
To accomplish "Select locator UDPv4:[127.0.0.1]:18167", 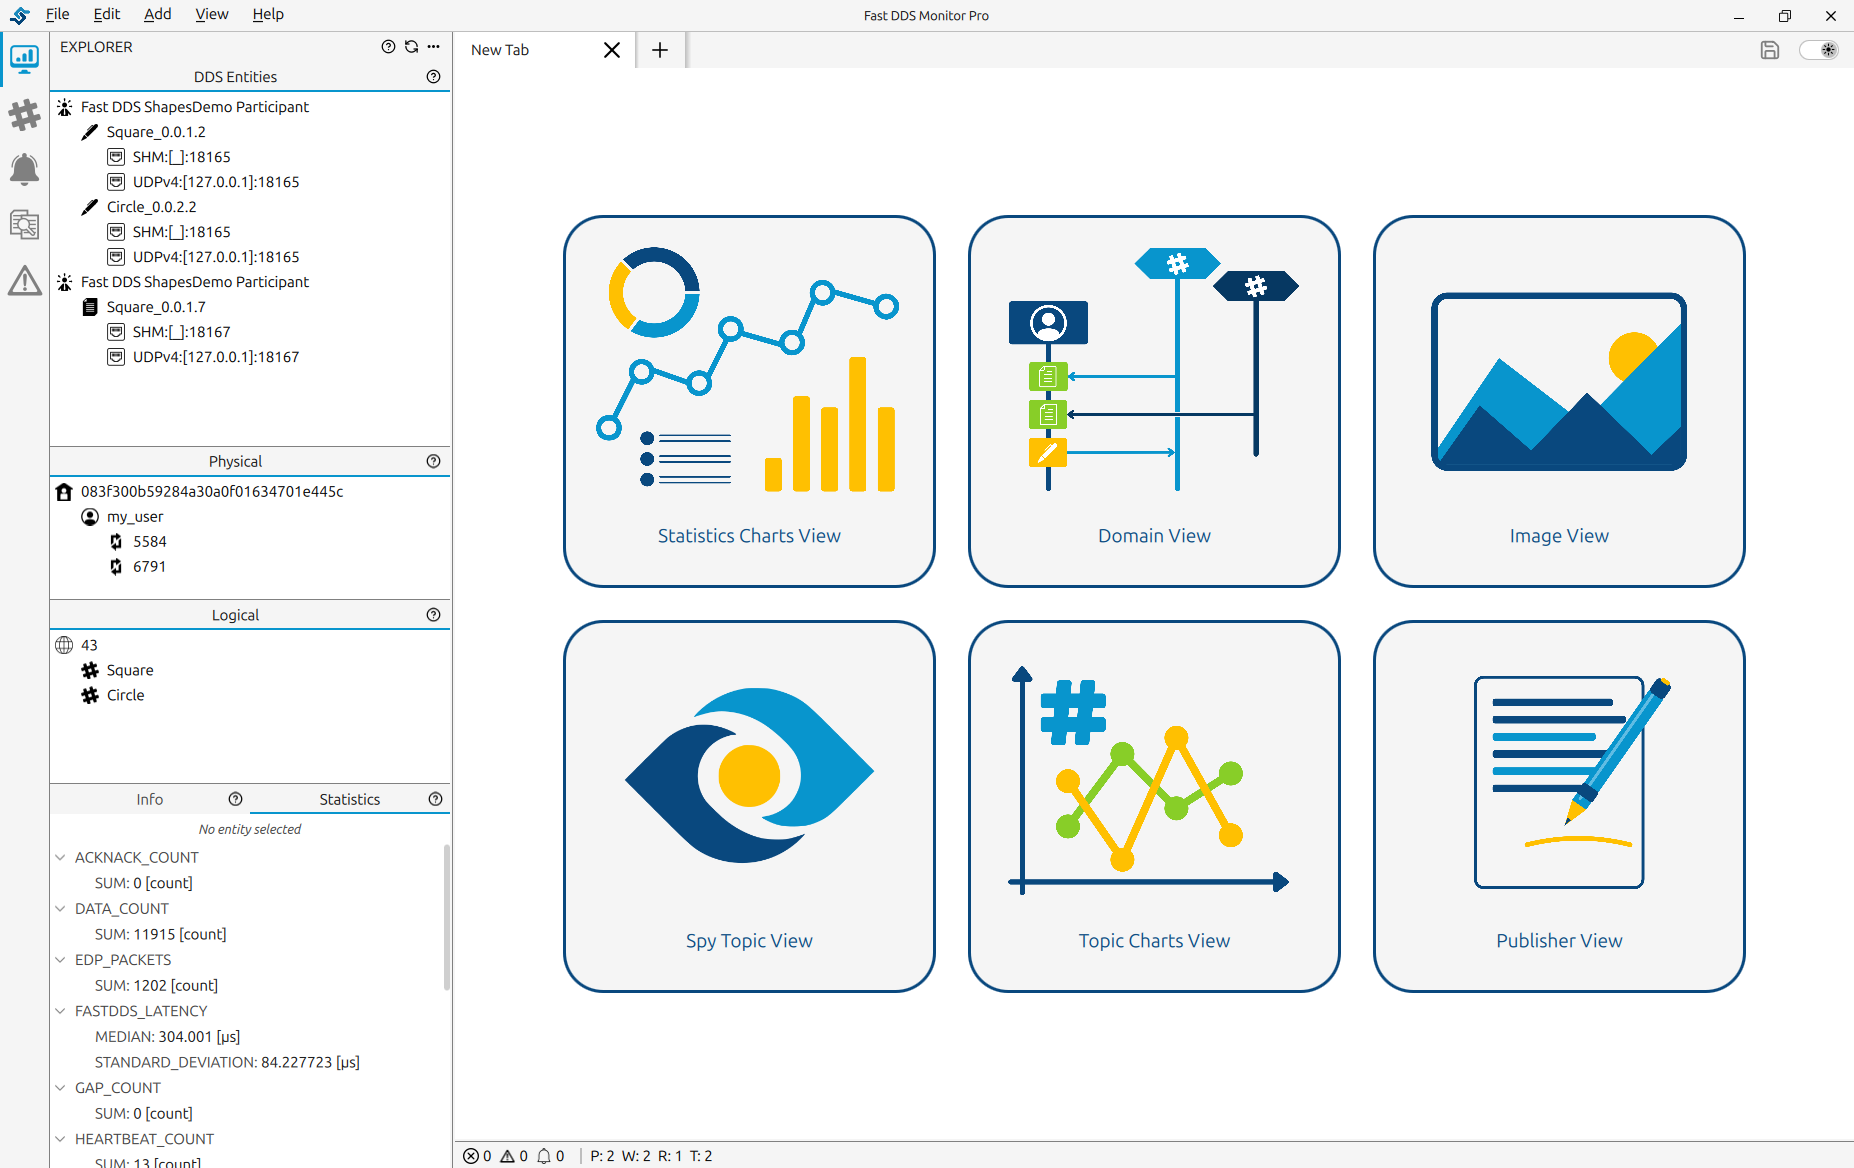I will point(216,357).
